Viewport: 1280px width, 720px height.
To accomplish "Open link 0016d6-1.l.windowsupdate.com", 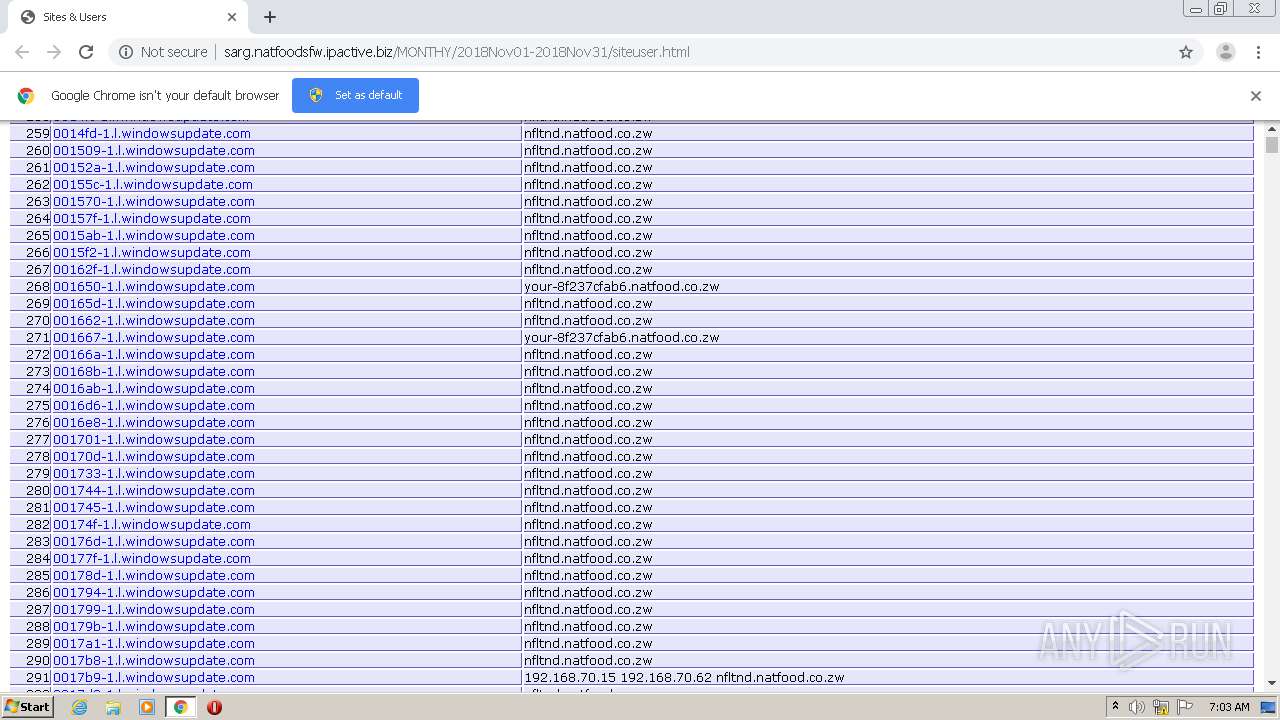I will click(x=154, y=405).
